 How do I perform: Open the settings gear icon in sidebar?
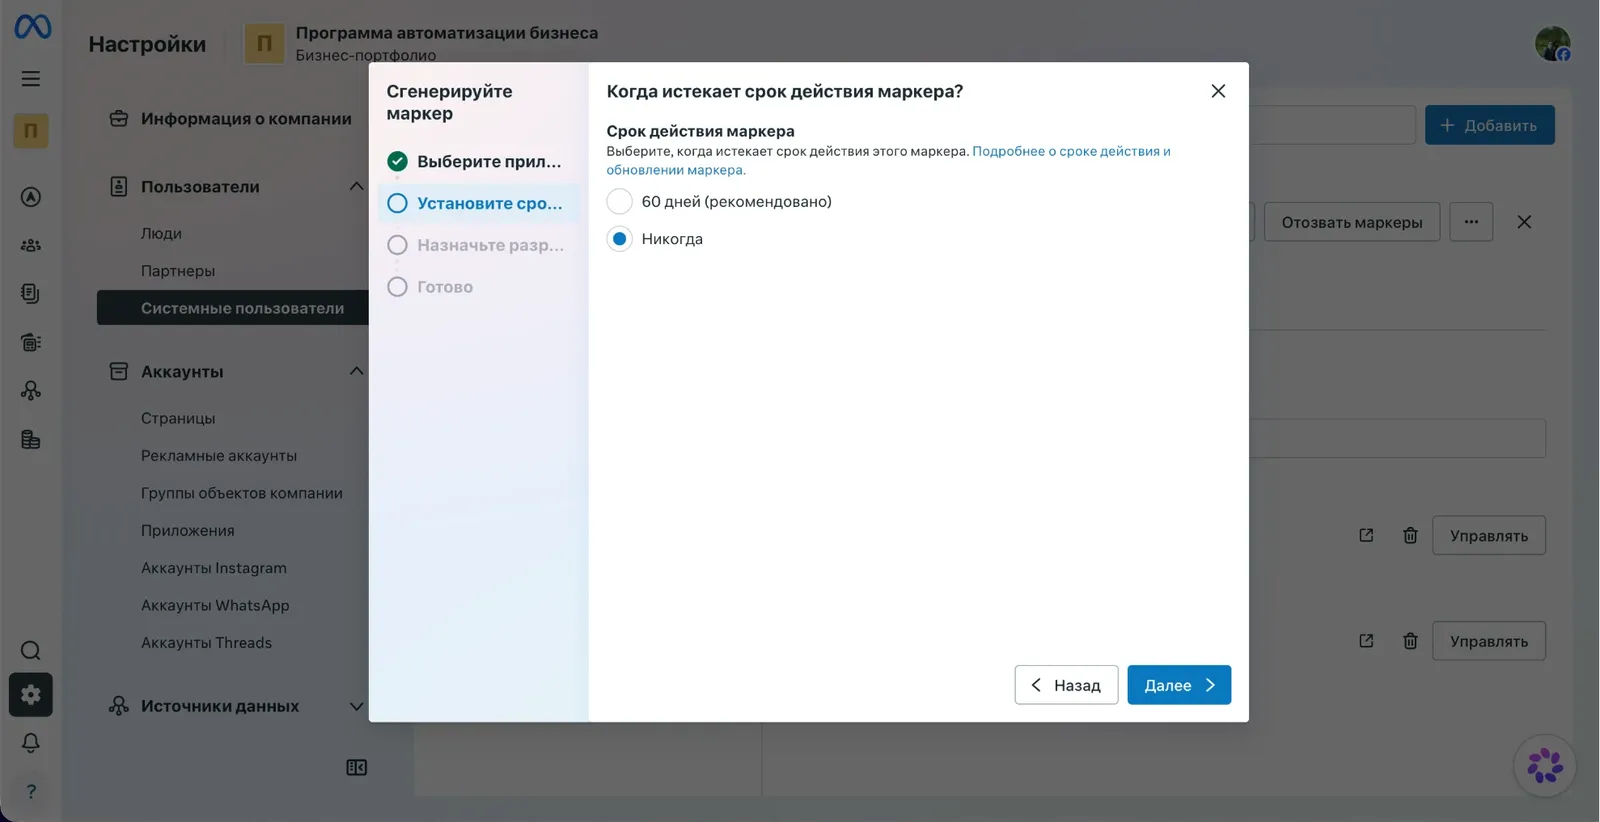31,695
